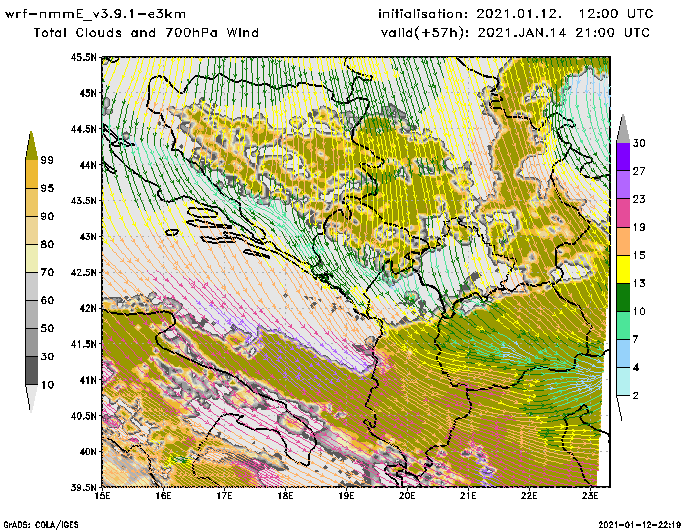Viewport: 700px width, 530px height.
Task: Click the valid(+57h) time text
Action: coord(515,33)
